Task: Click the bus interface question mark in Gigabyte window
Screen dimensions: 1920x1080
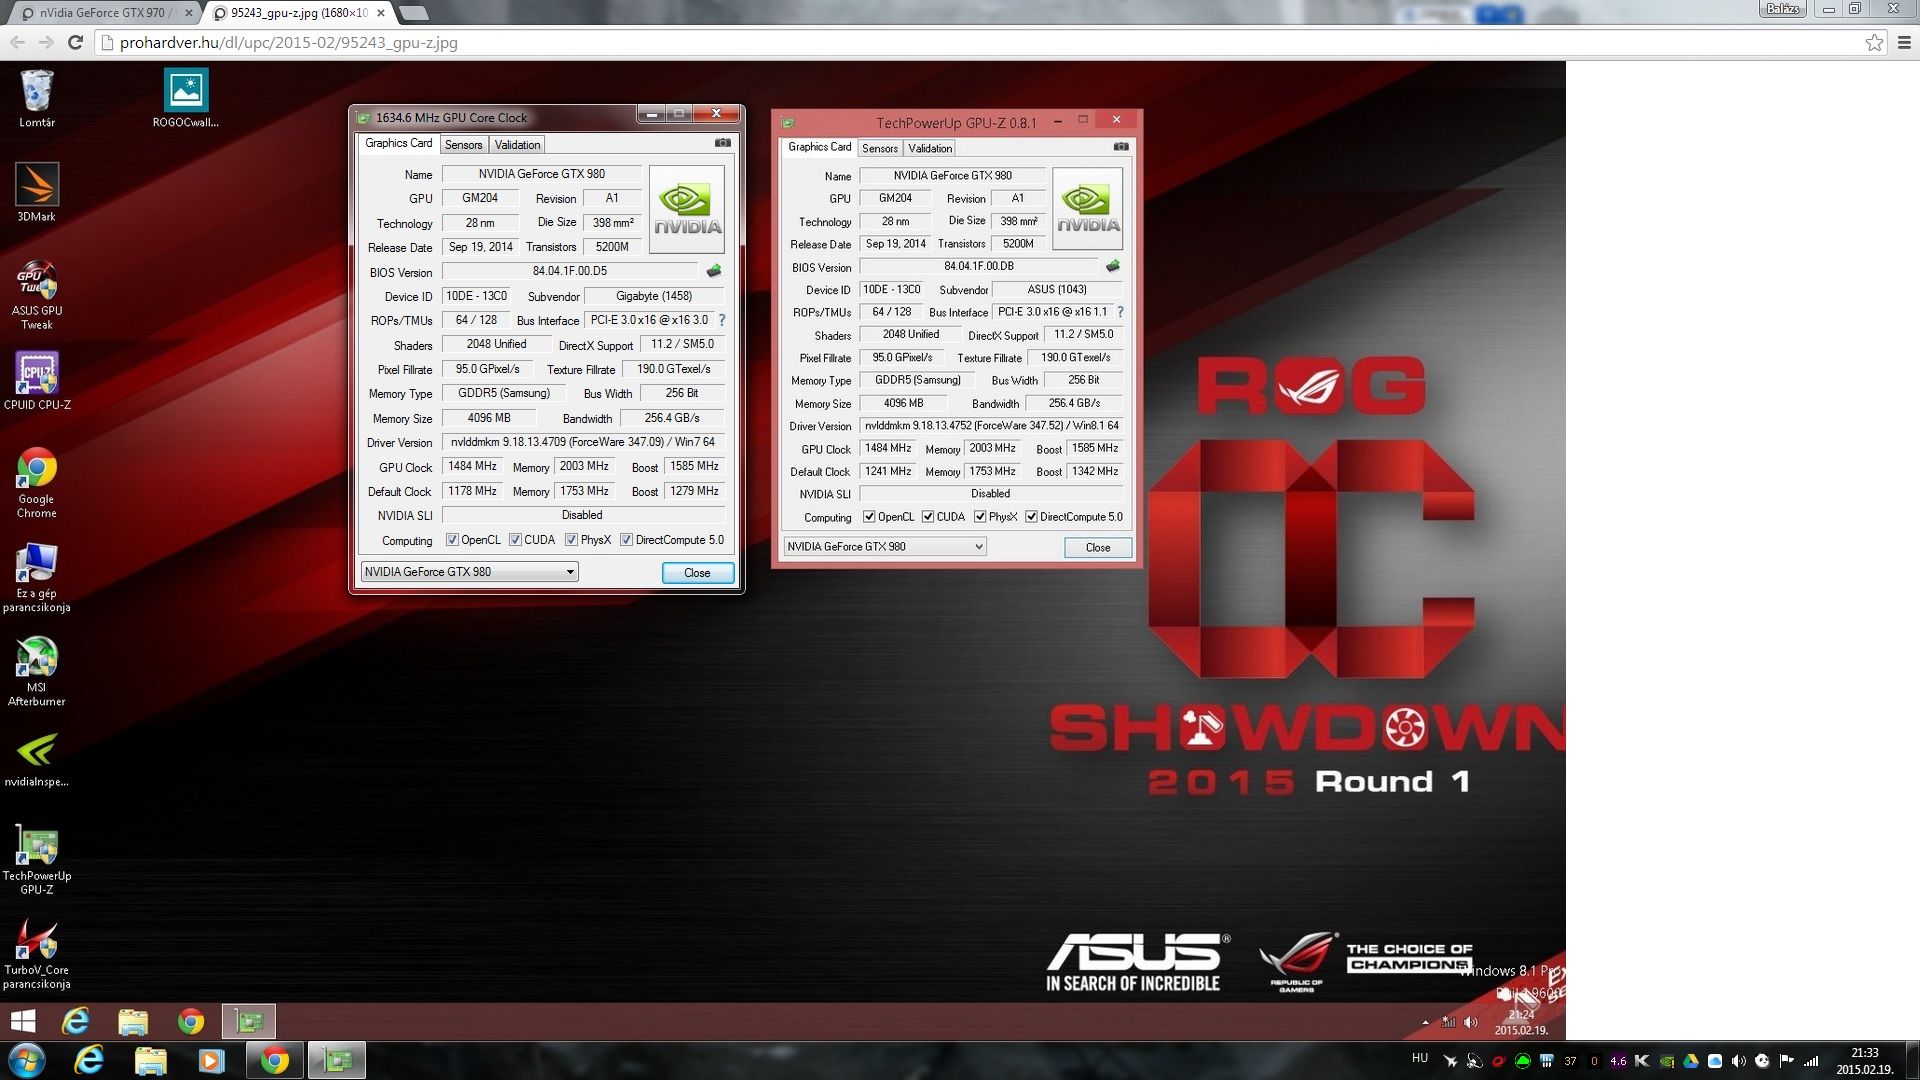Action: click(x=722, y=320)
